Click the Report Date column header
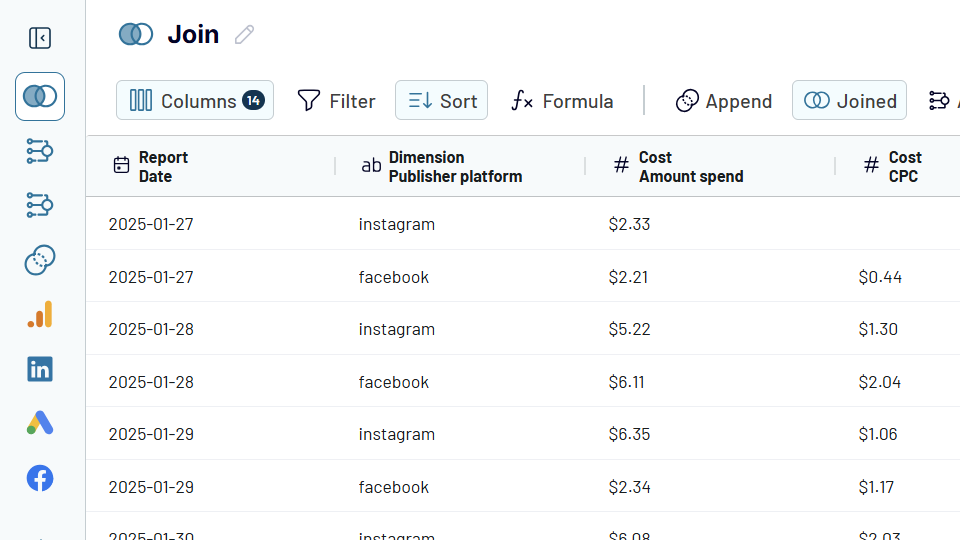The image size is (960, 540). click(x=163, y=167)
